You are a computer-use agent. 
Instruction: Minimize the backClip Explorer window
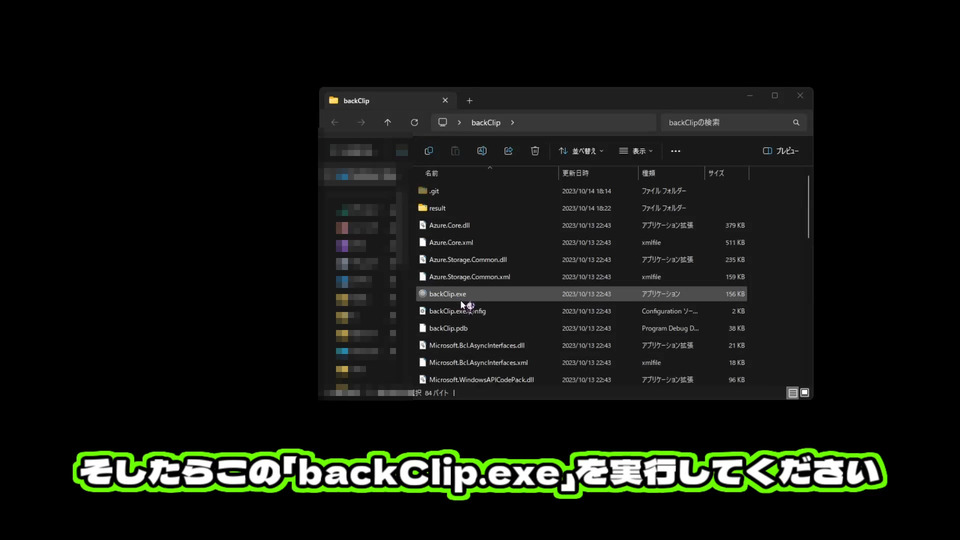tap(749, 96)
